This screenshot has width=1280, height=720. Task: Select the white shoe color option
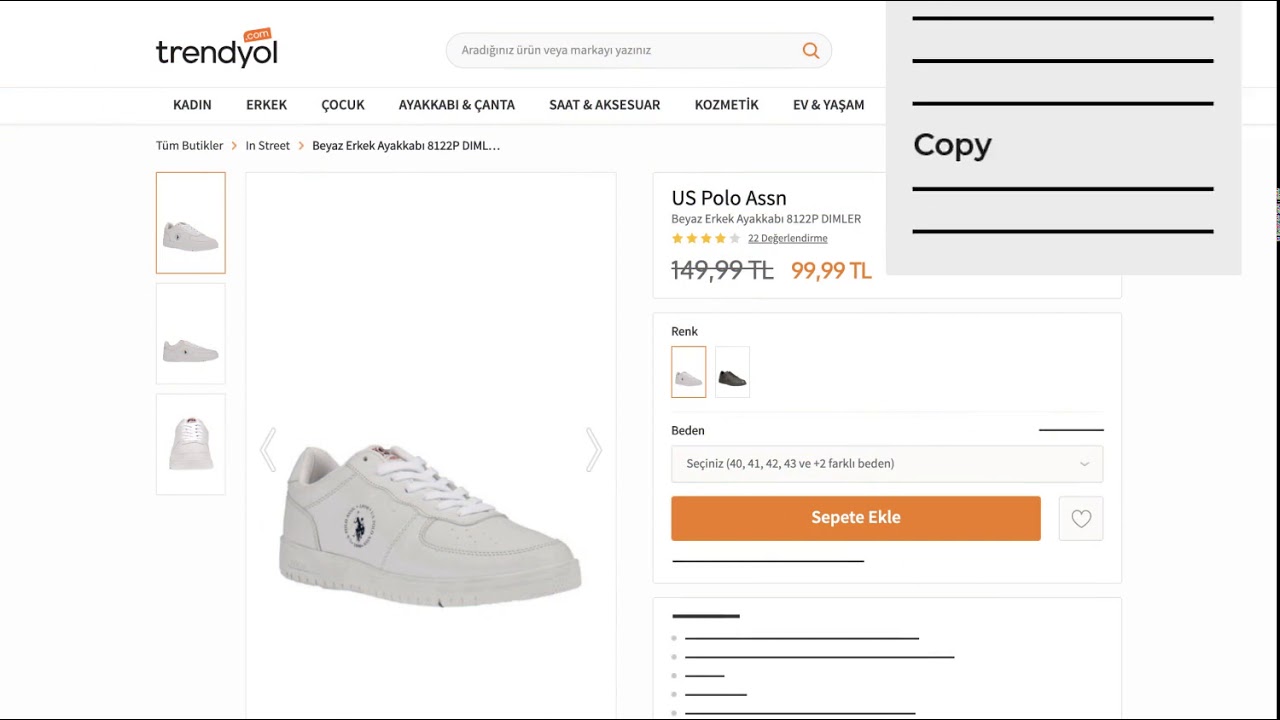[688, 372]
